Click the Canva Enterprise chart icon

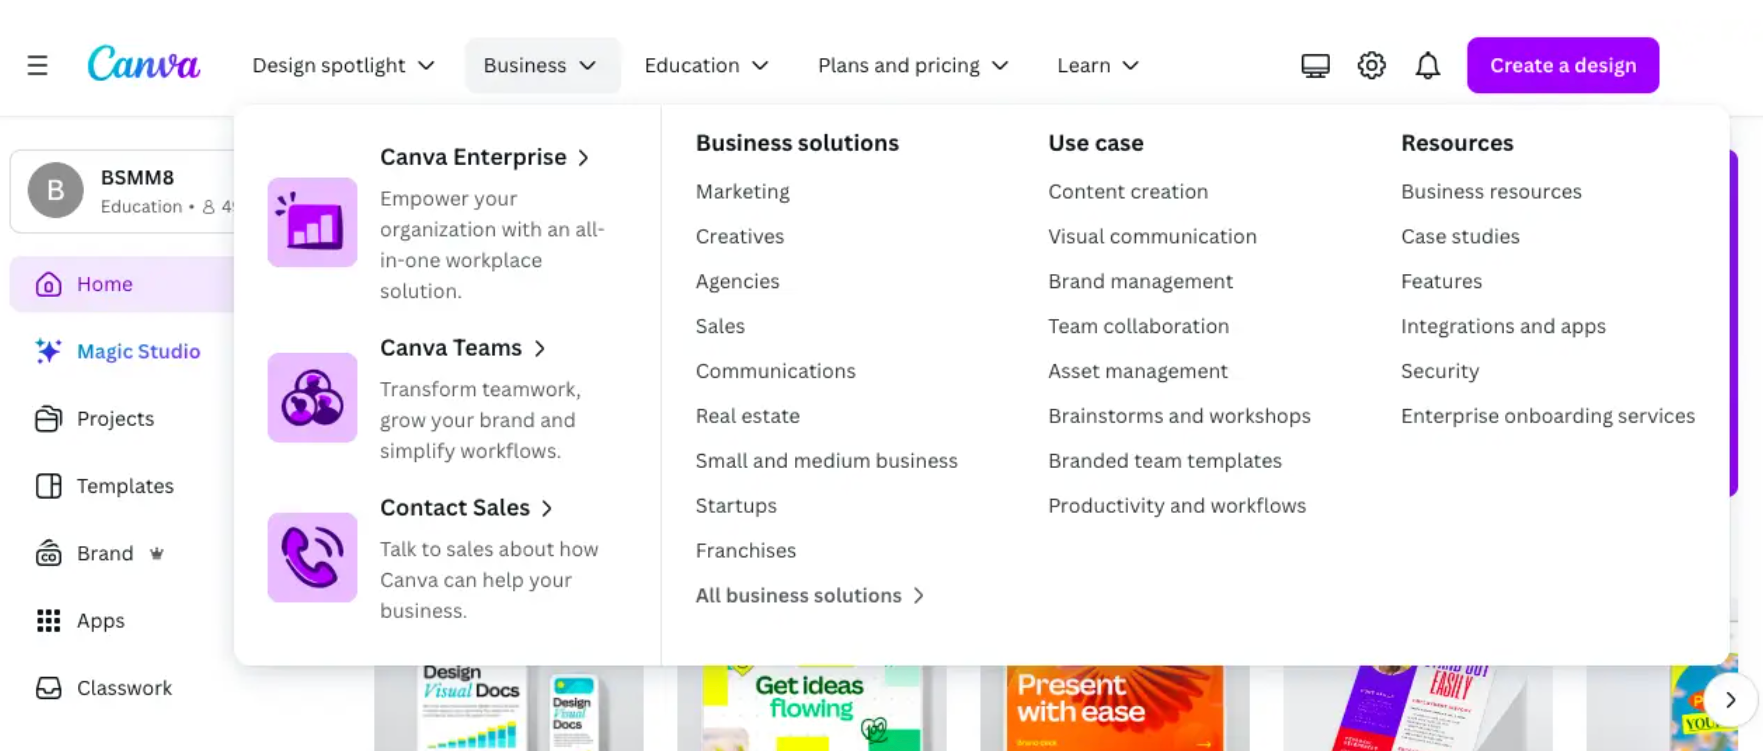[312, 222]
